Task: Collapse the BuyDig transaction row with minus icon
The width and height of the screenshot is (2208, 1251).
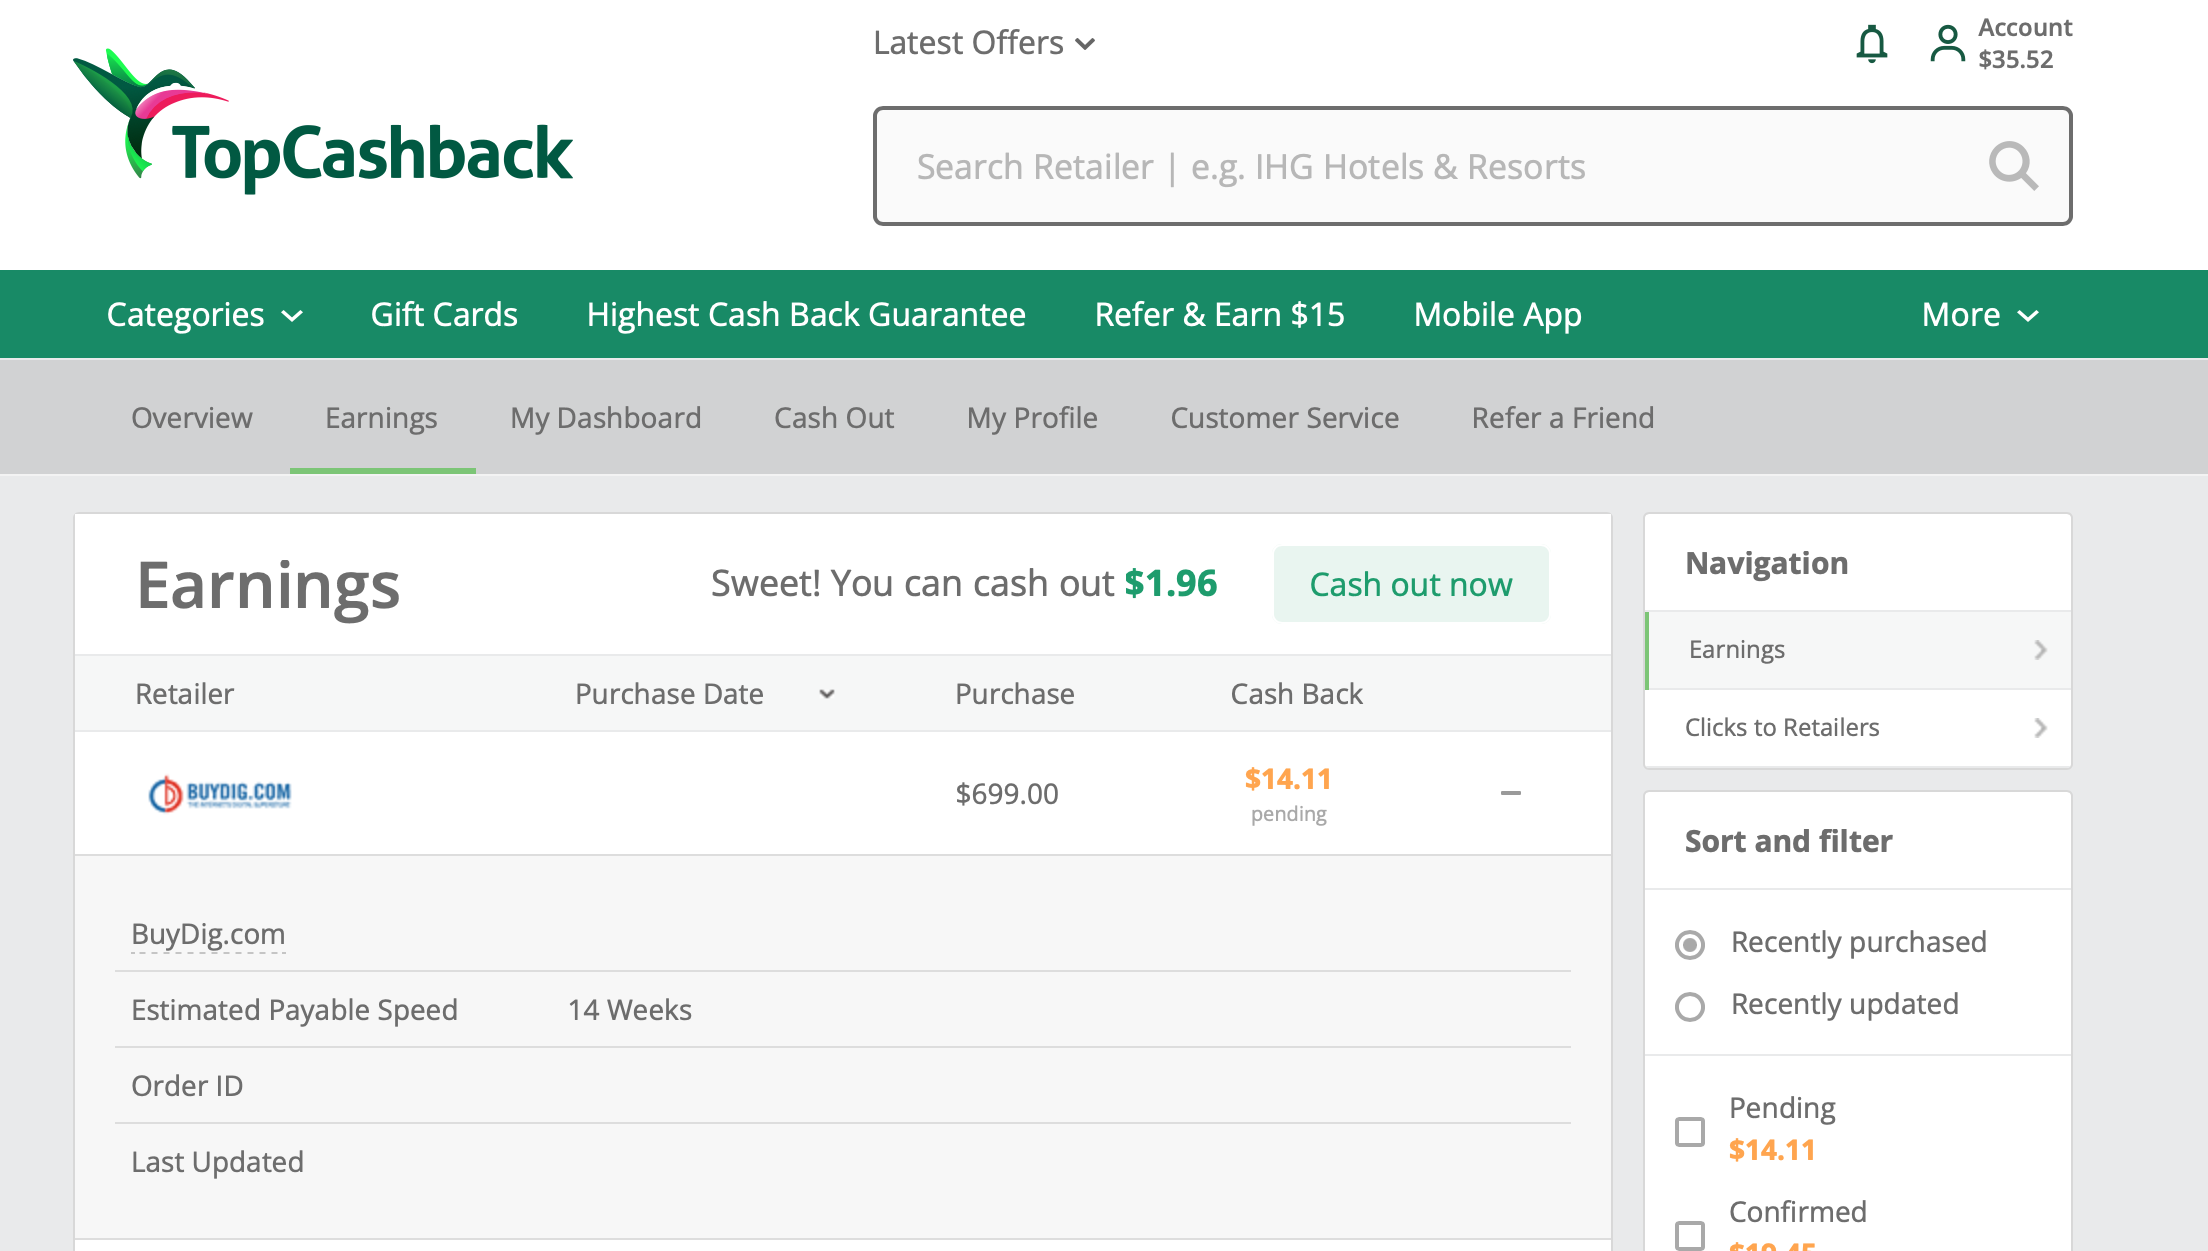Action: point(1510,793)
